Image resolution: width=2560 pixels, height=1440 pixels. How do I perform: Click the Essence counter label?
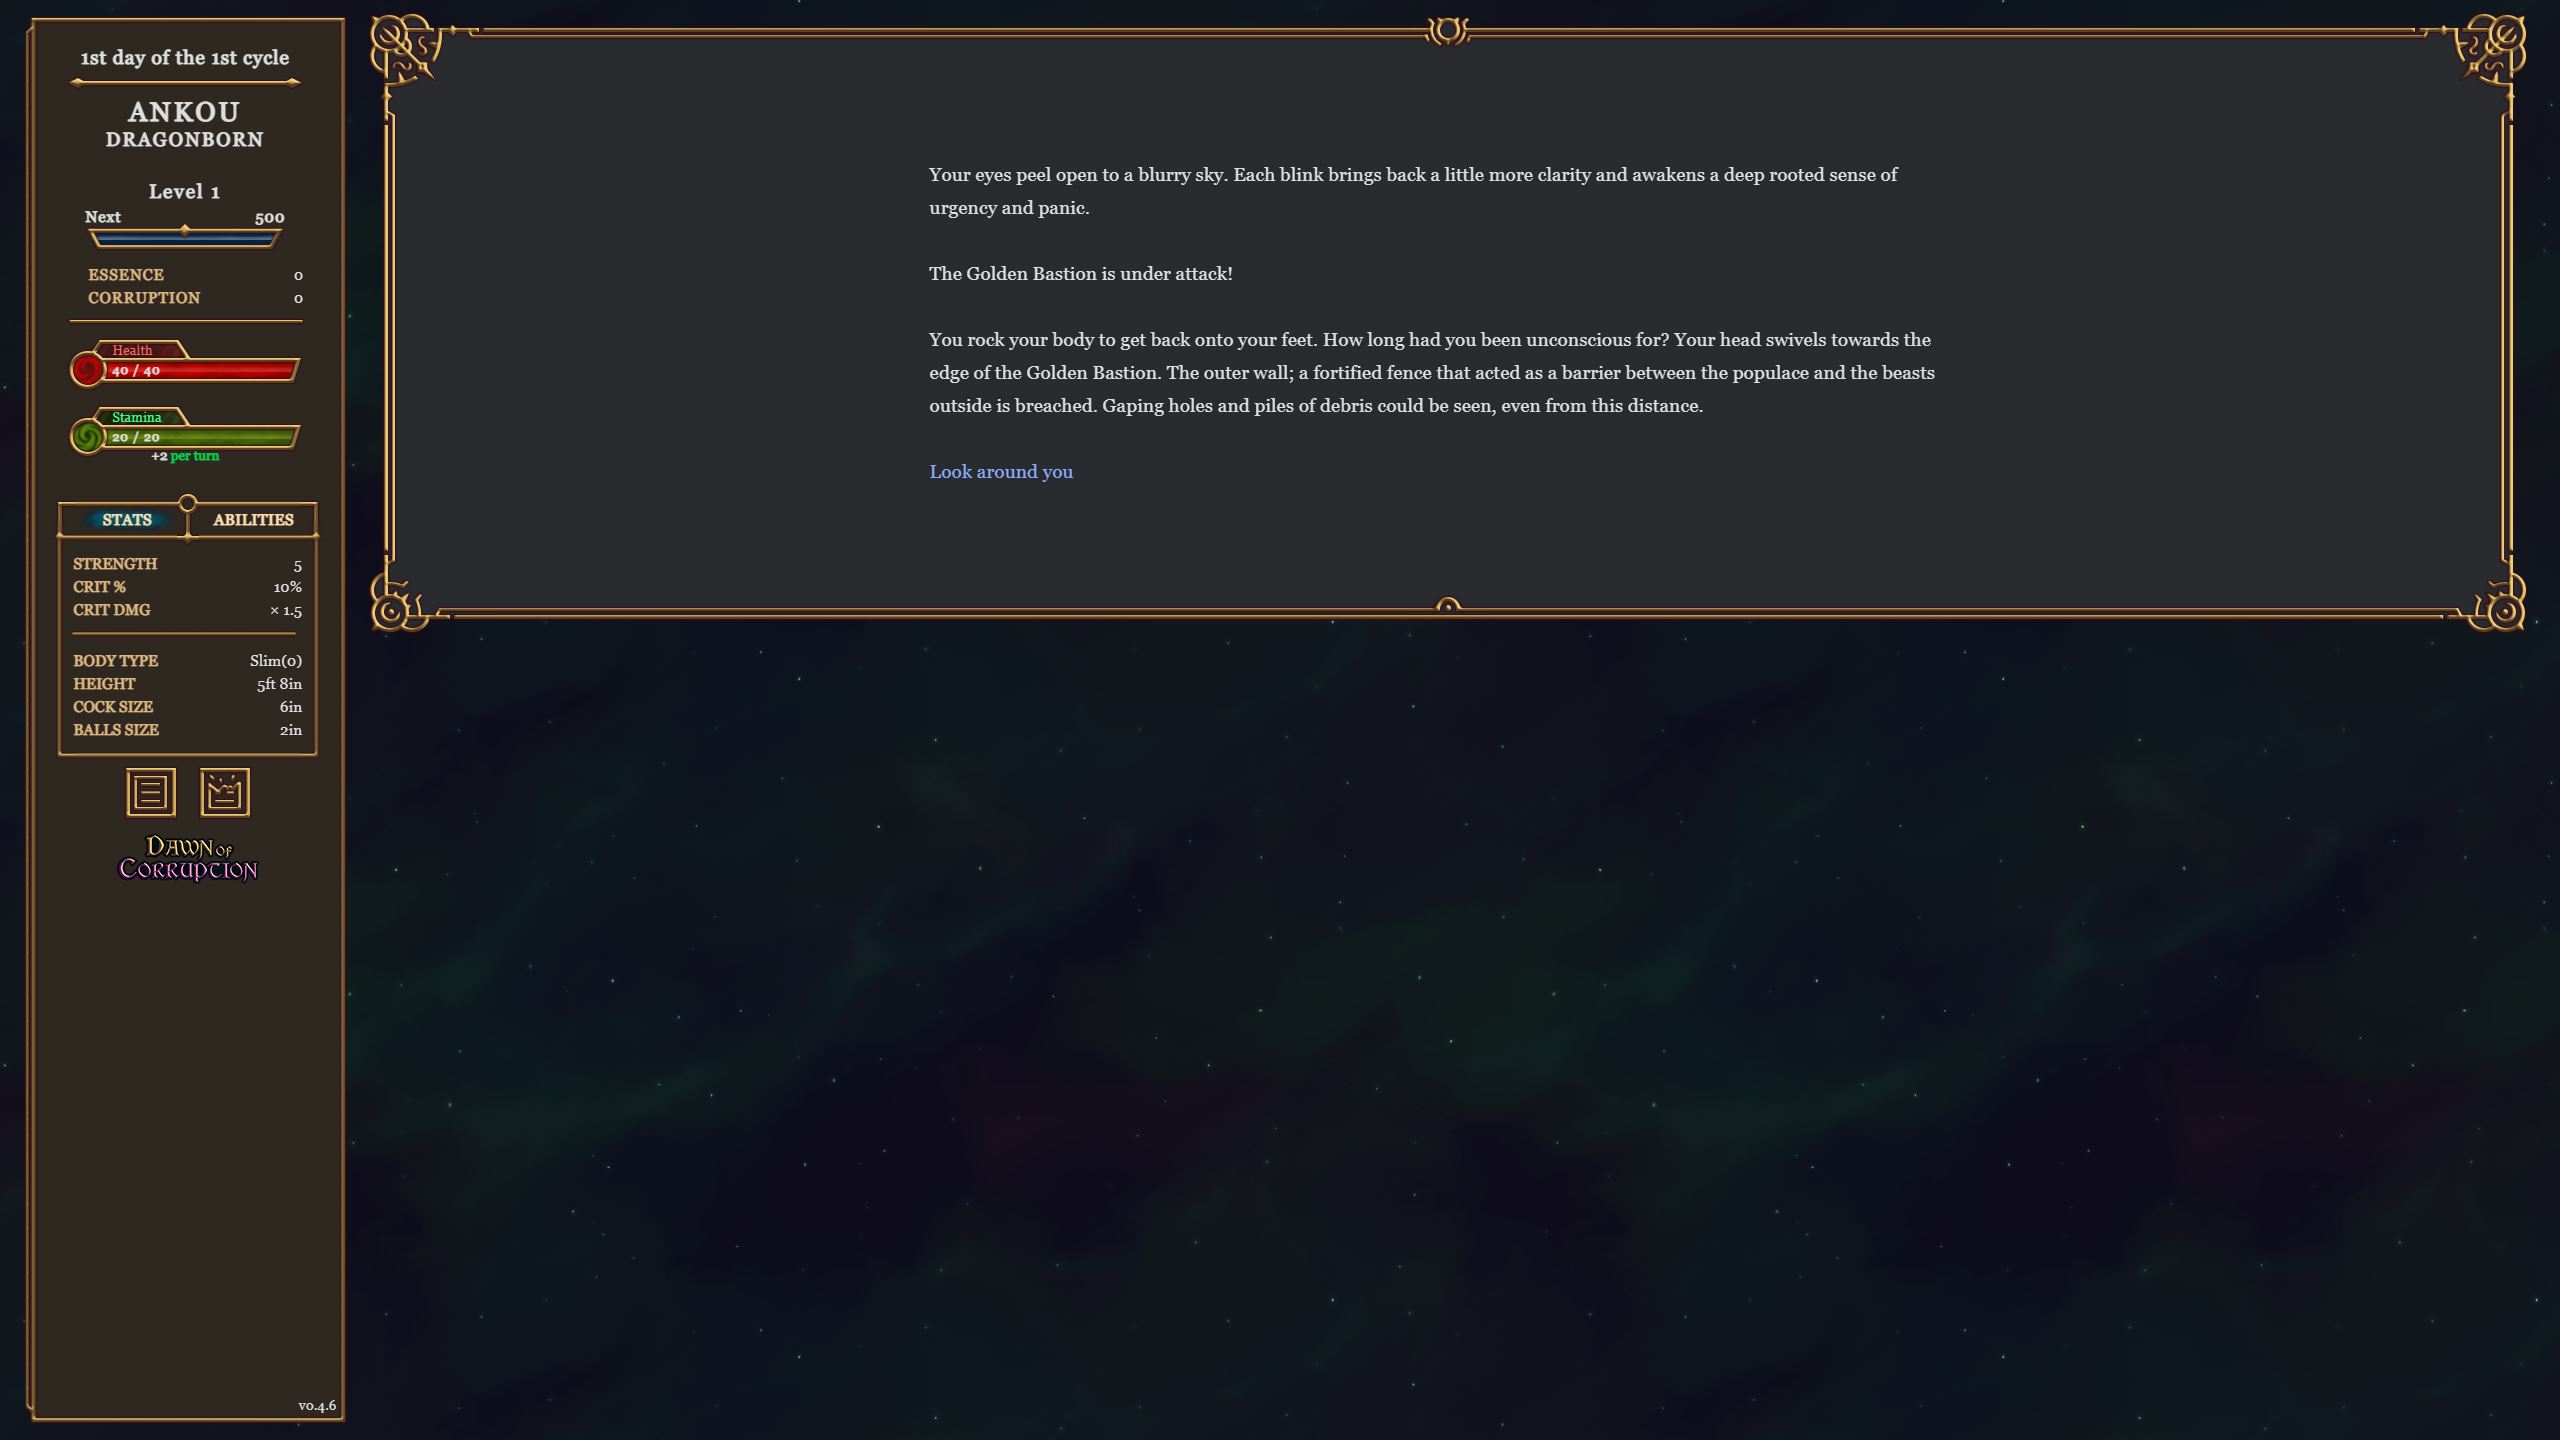tap(126, 275)
